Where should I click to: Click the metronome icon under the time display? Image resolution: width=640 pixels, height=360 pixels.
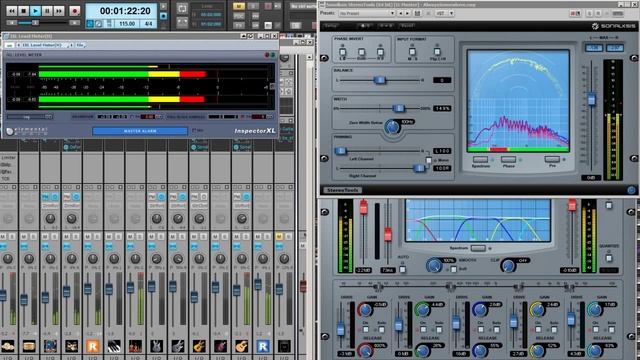pyautogui.click(x=99, y=24)
